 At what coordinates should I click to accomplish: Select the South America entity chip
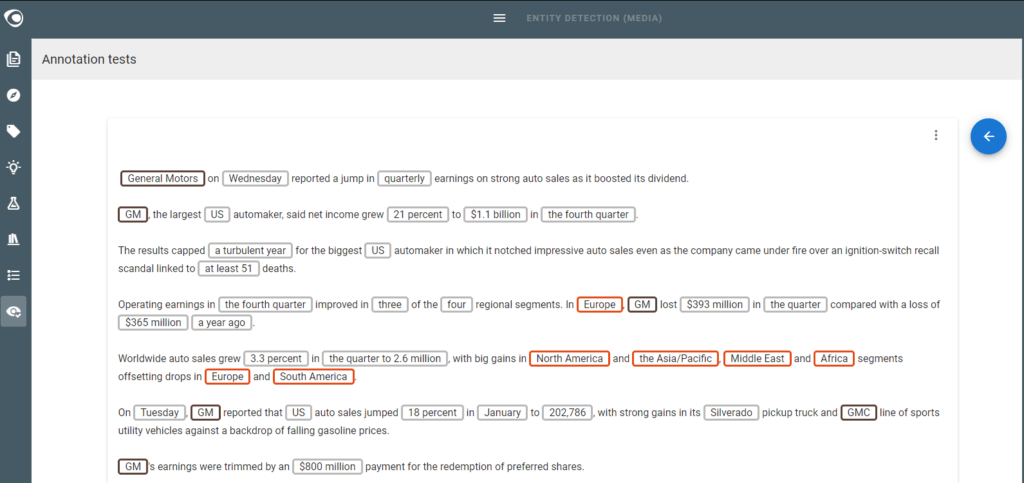pos(314,377)
